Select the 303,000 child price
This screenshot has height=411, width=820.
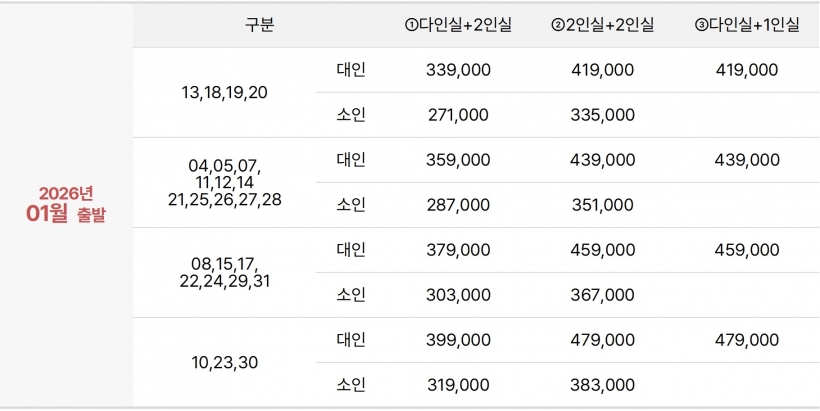pos(459,295)
